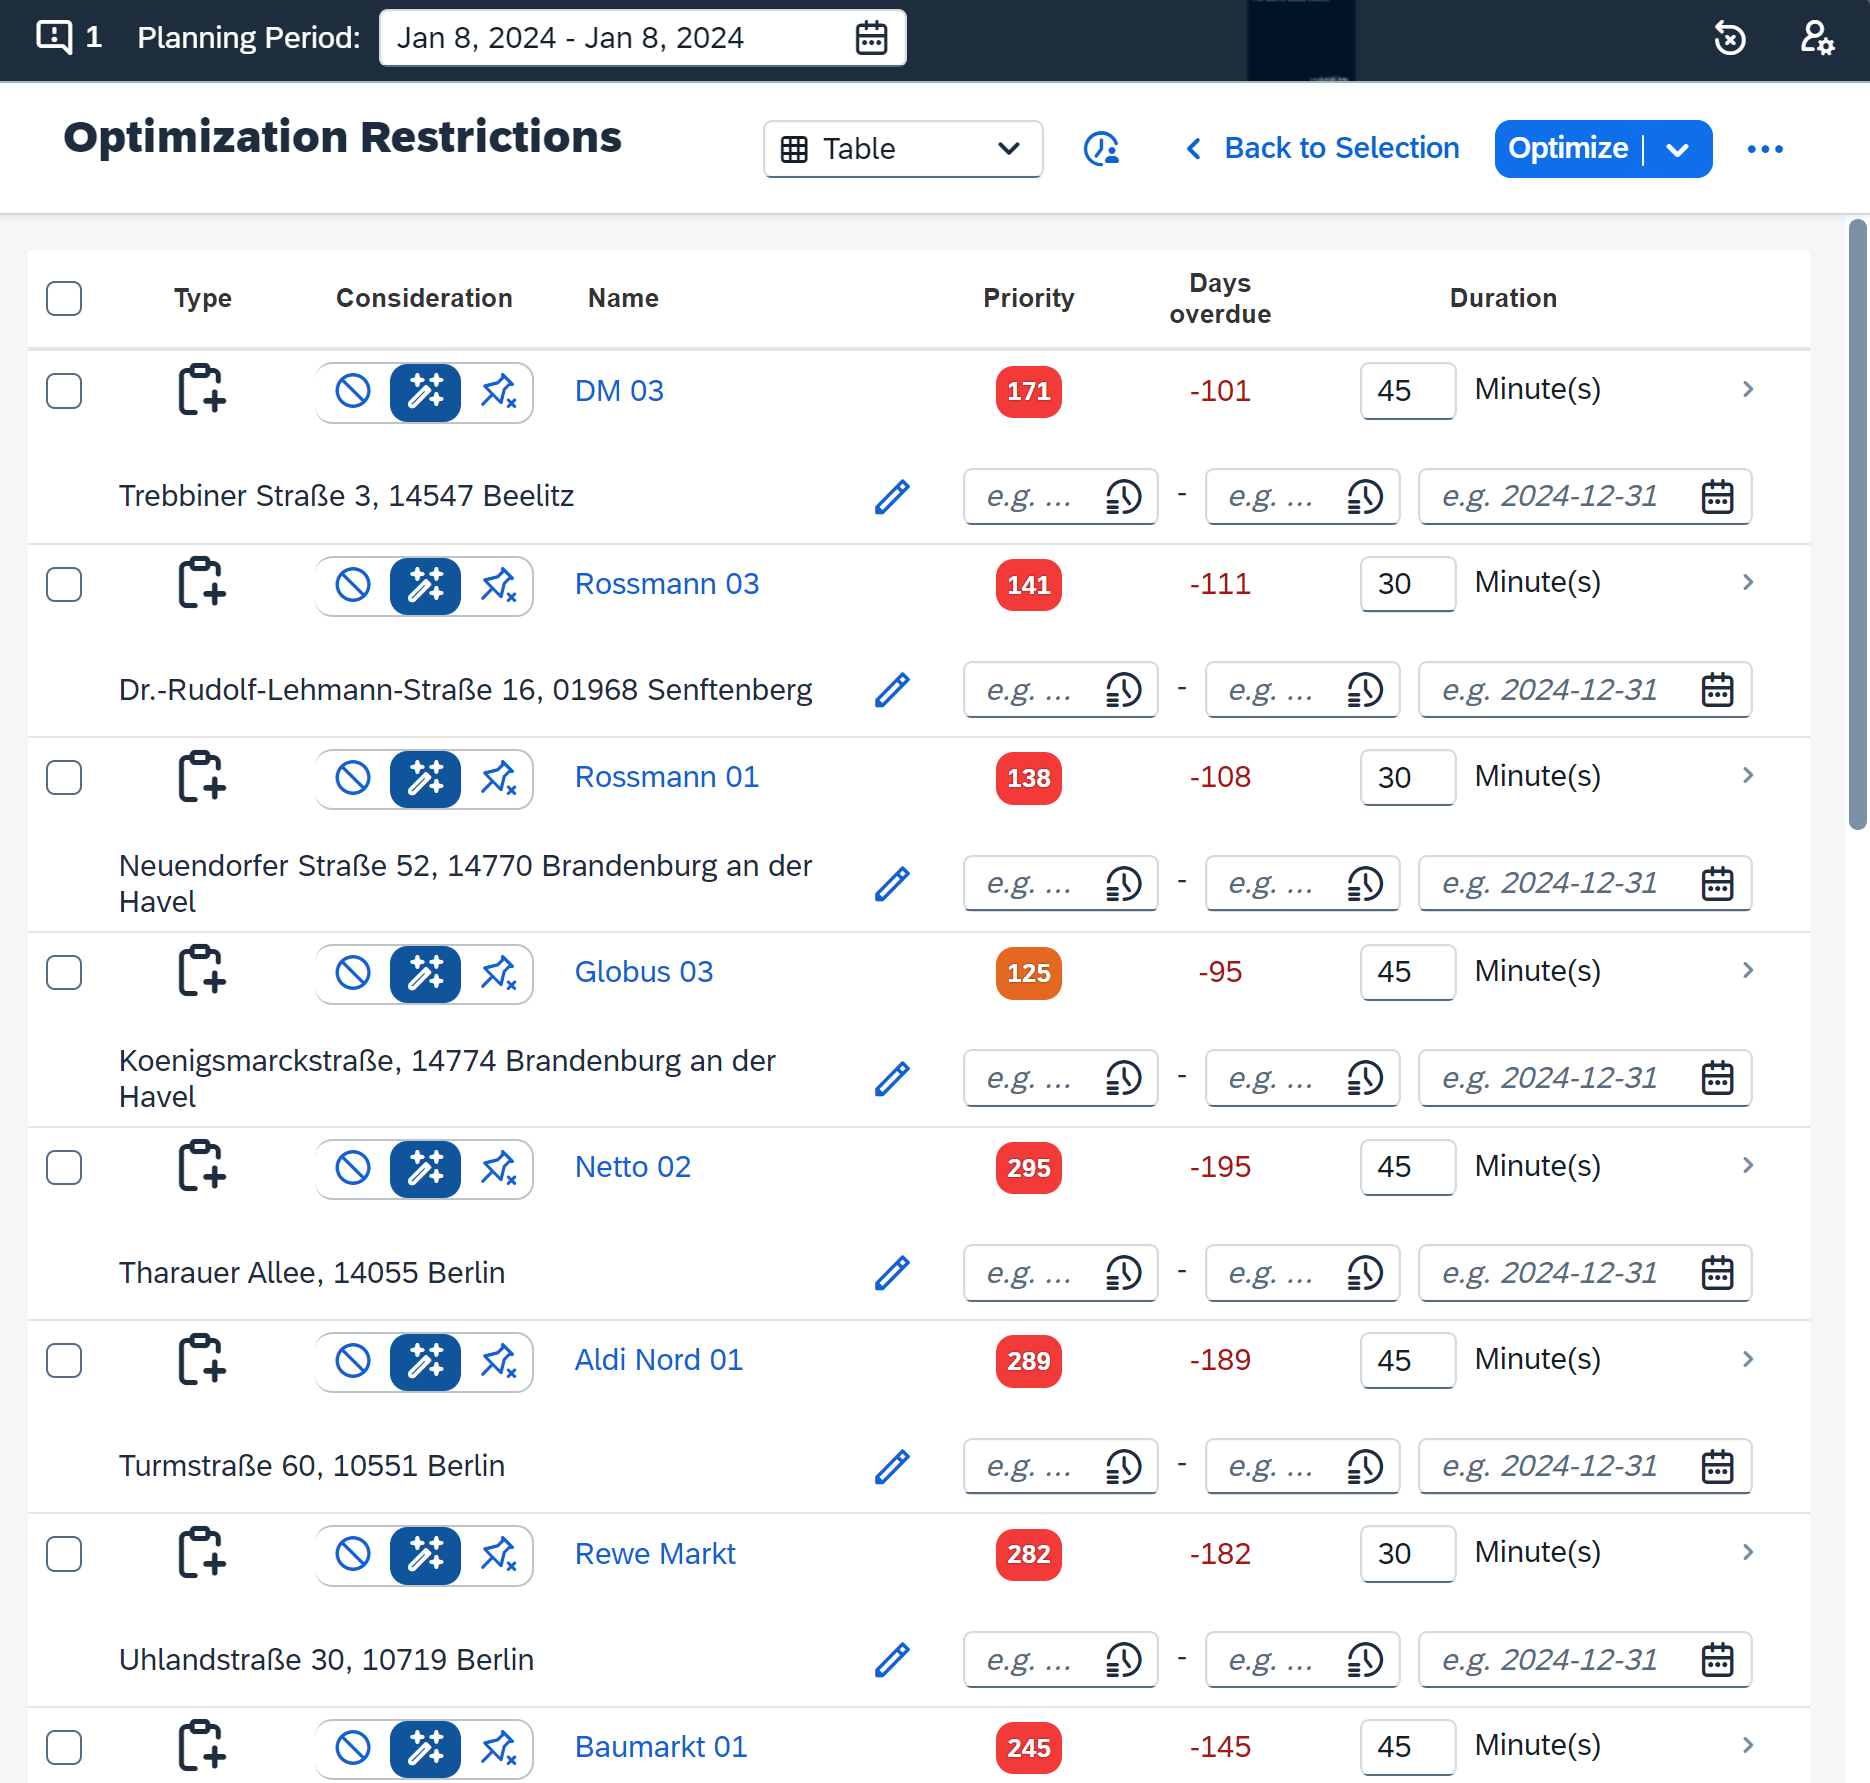Open the Baumarkt 01 link
1870x1783 pixels.
(661, 1747)
